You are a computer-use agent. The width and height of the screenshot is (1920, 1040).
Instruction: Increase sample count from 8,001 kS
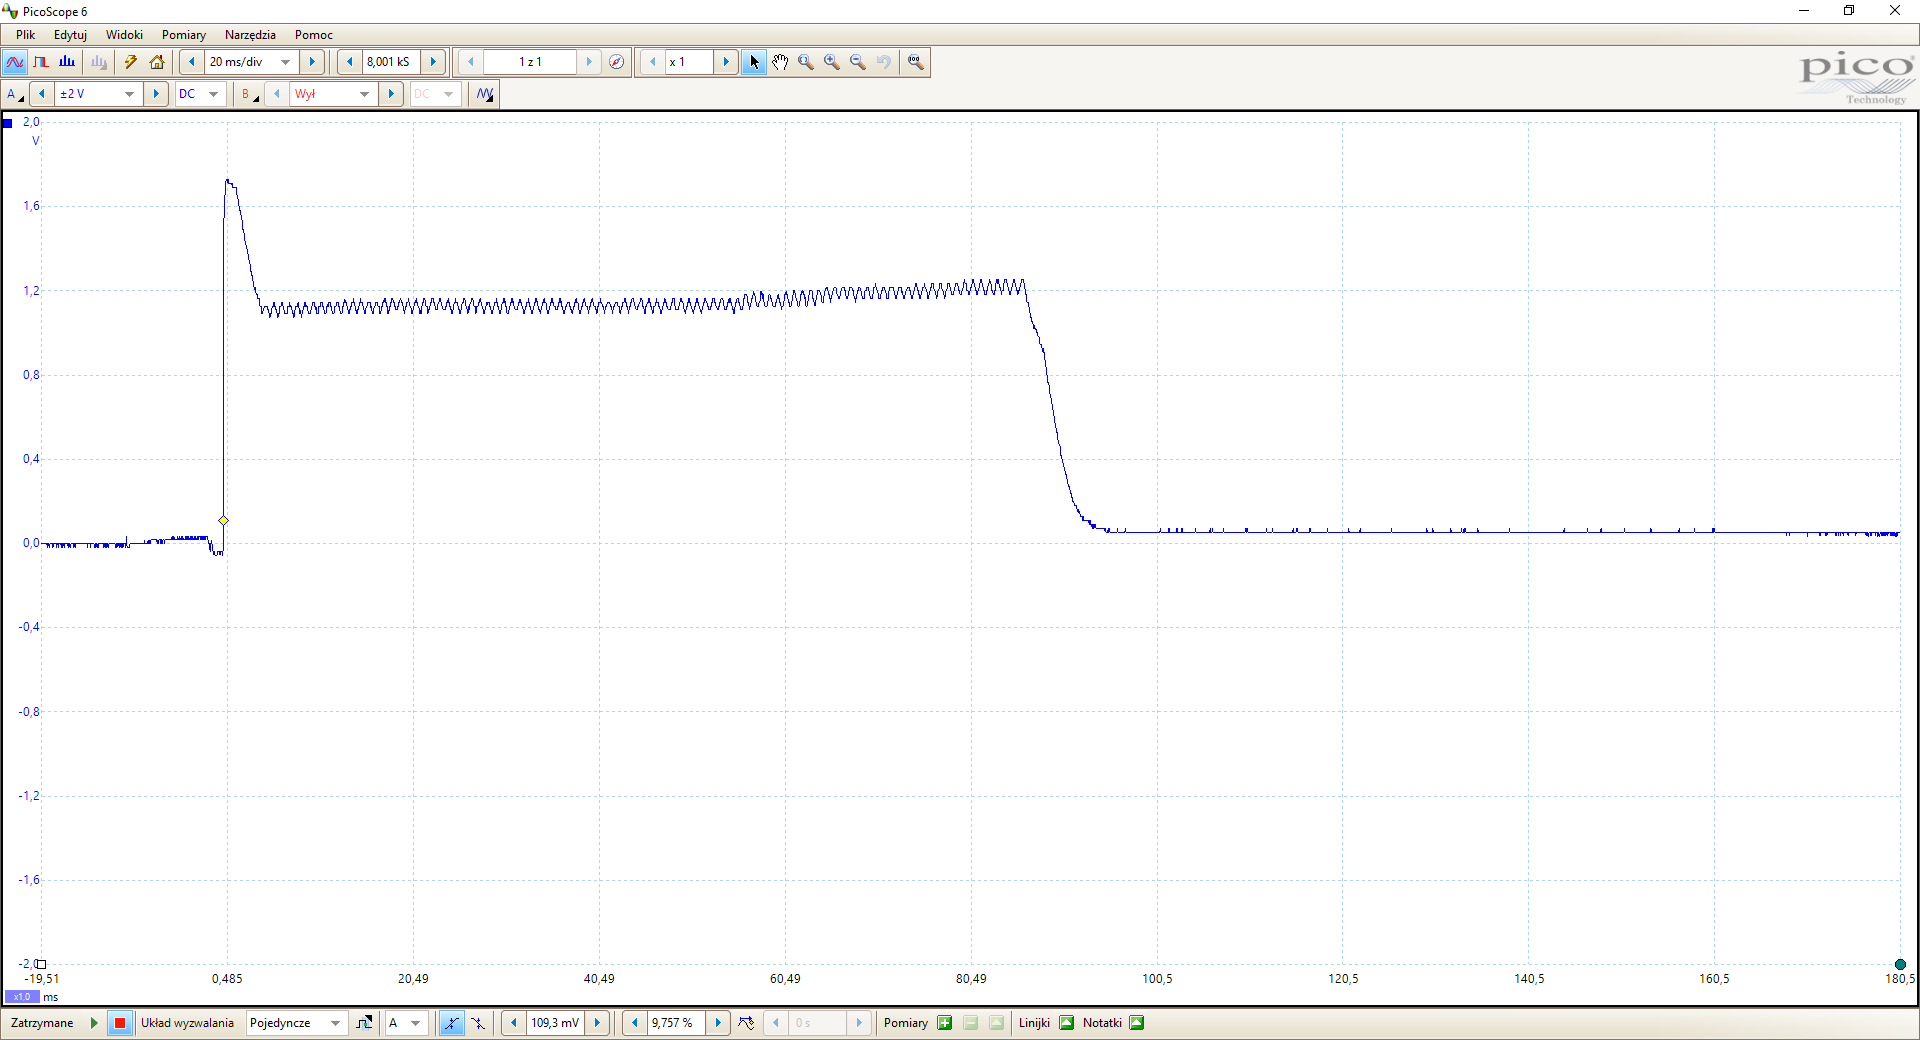click(433, 62)
